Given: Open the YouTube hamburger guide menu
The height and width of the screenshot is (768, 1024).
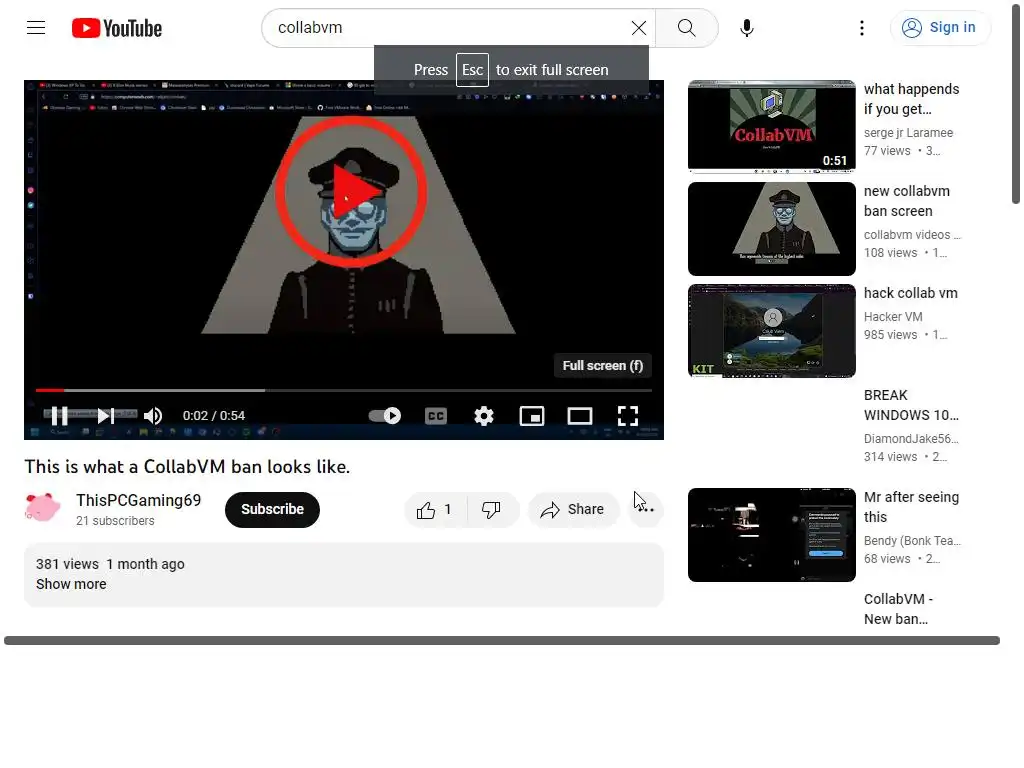Looking at the screenshot, I should pyautogui.click(x=36, y=27).
